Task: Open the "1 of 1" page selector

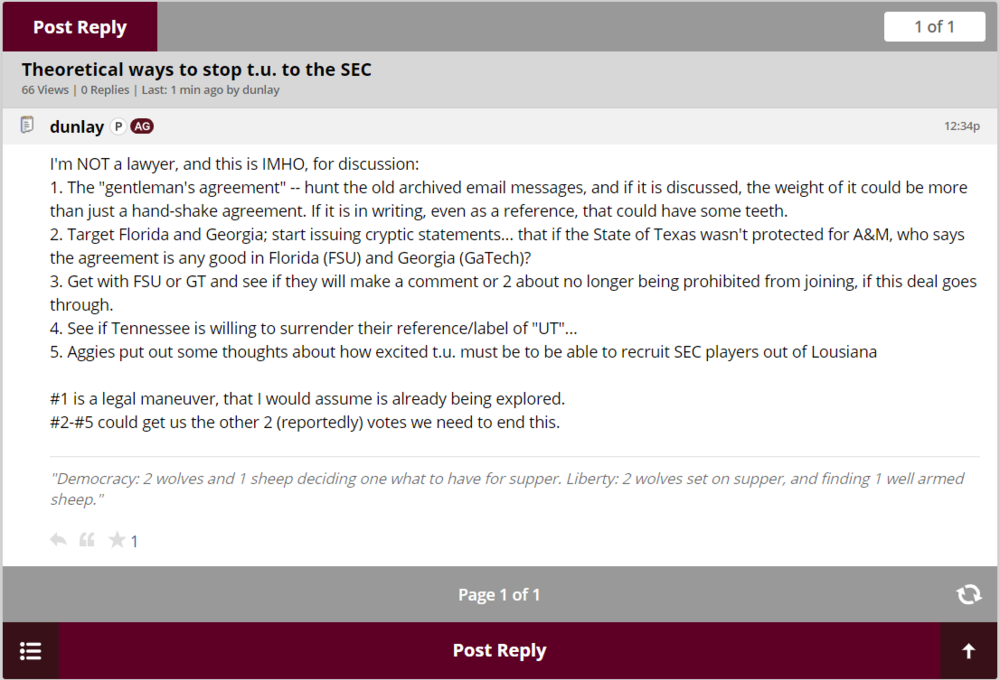Action: [x=934, y=27]
